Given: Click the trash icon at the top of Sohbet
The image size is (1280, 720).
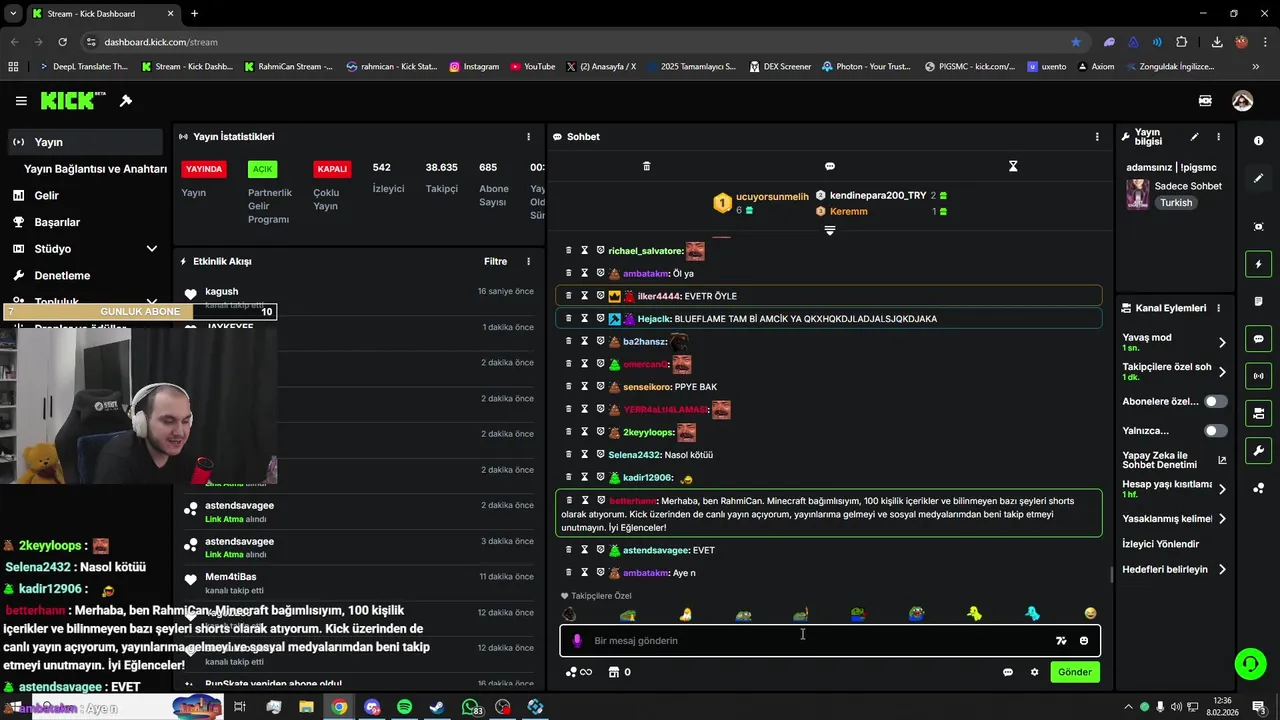Looking at the screenshot, I should 646,166.
